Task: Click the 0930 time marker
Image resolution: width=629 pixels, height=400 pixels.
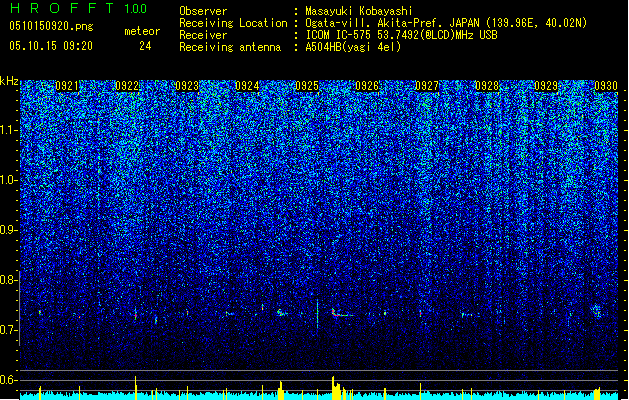Action: pyautogui.click(x=606, y=86)
